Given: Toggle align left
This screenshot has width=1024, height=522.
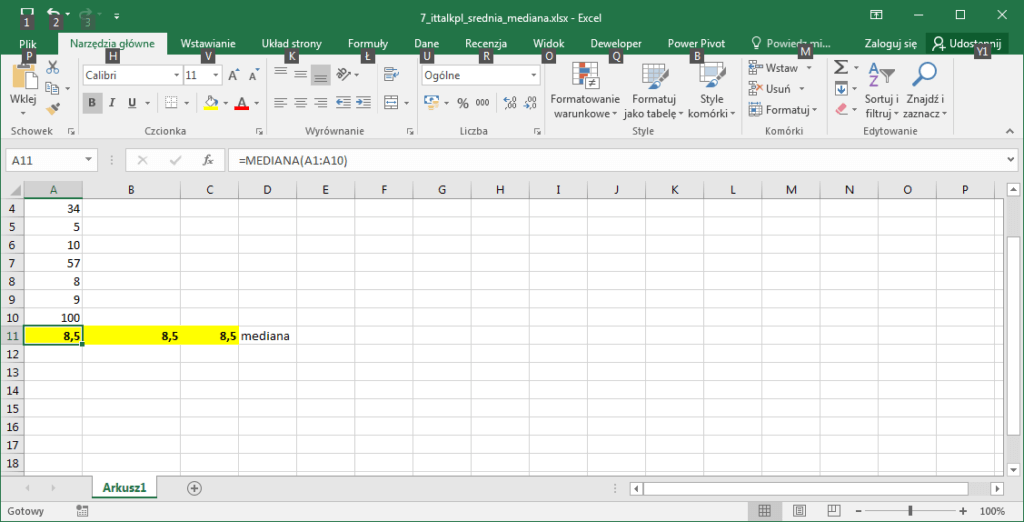Looking at the screenshot, I should [281, 103].
